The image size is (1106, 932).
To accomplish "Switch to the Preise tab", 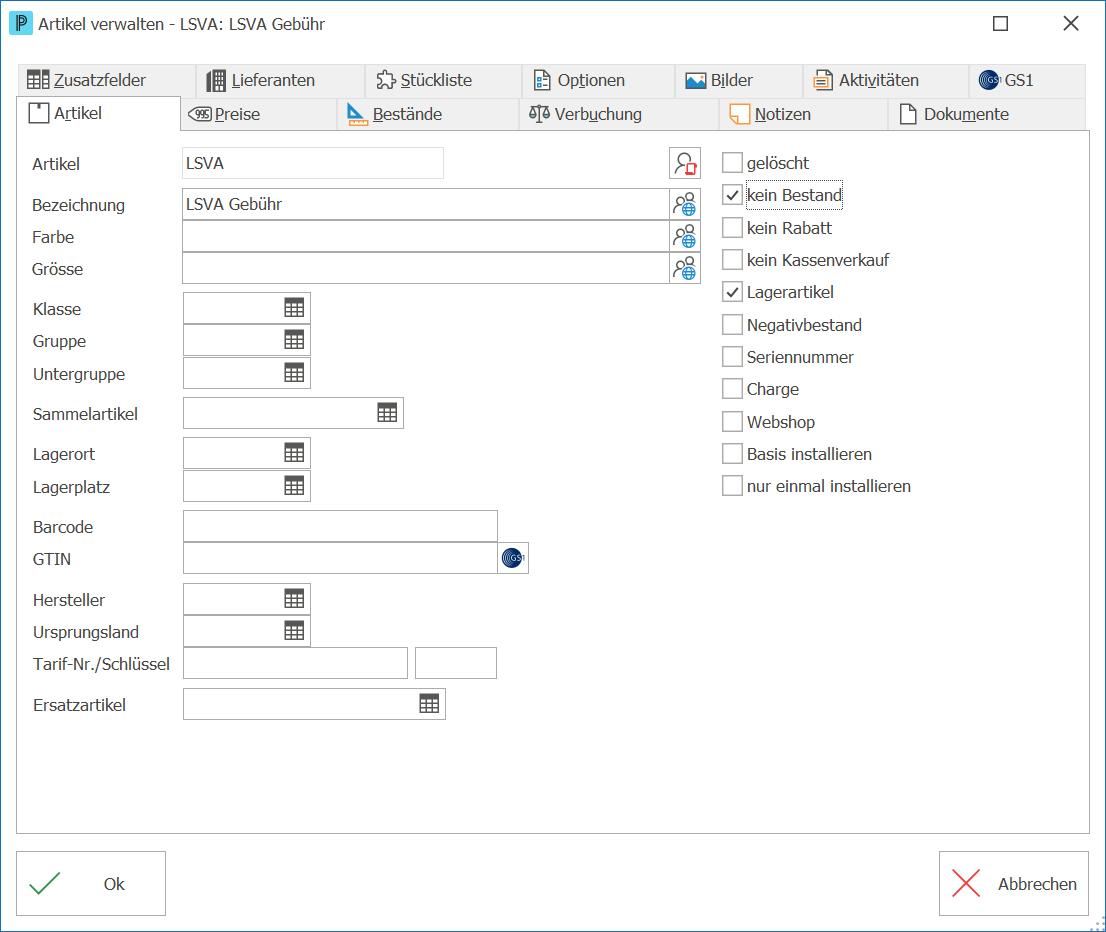I will [x=258, y=114].
